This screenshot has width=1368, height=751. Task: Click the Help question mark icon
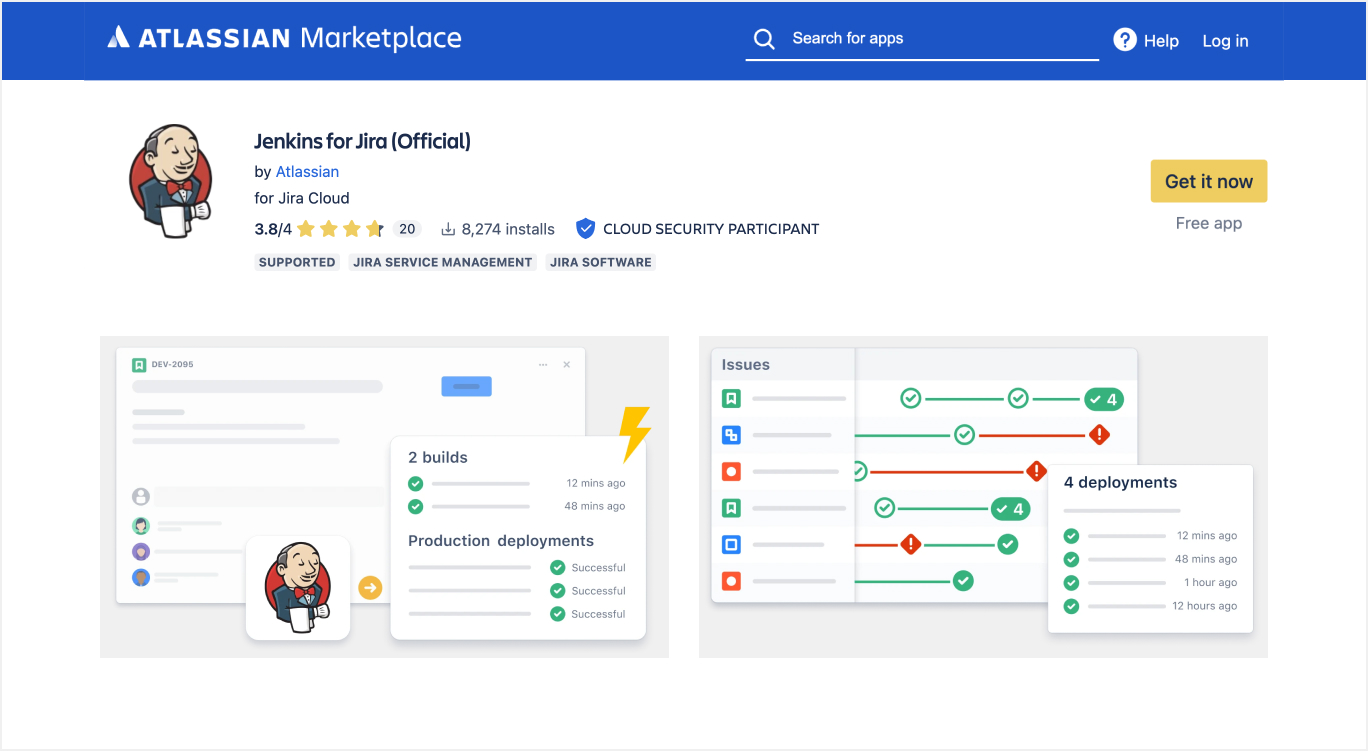(1125, 40)
